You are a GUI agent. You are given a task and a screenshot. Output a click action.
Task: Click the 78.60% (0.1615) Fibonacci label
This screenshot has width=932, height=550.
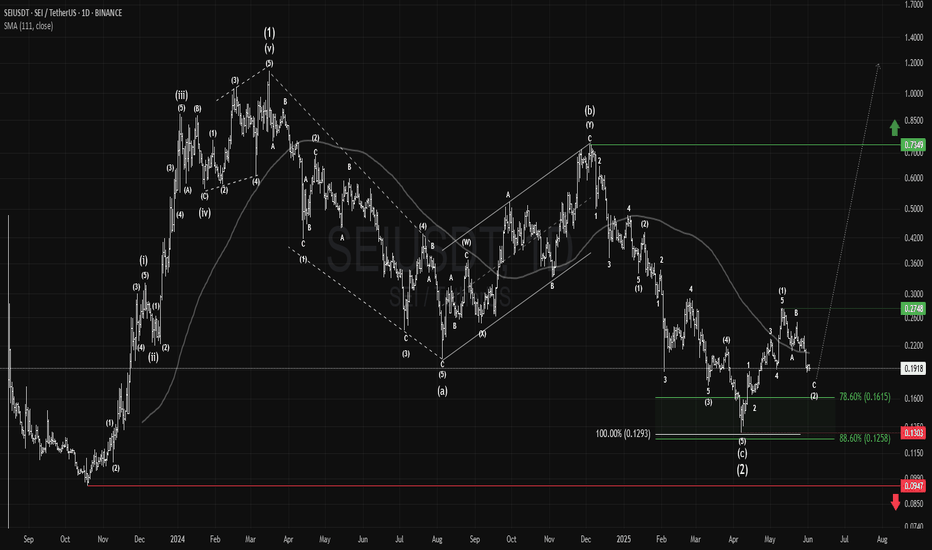click(864, 397)
